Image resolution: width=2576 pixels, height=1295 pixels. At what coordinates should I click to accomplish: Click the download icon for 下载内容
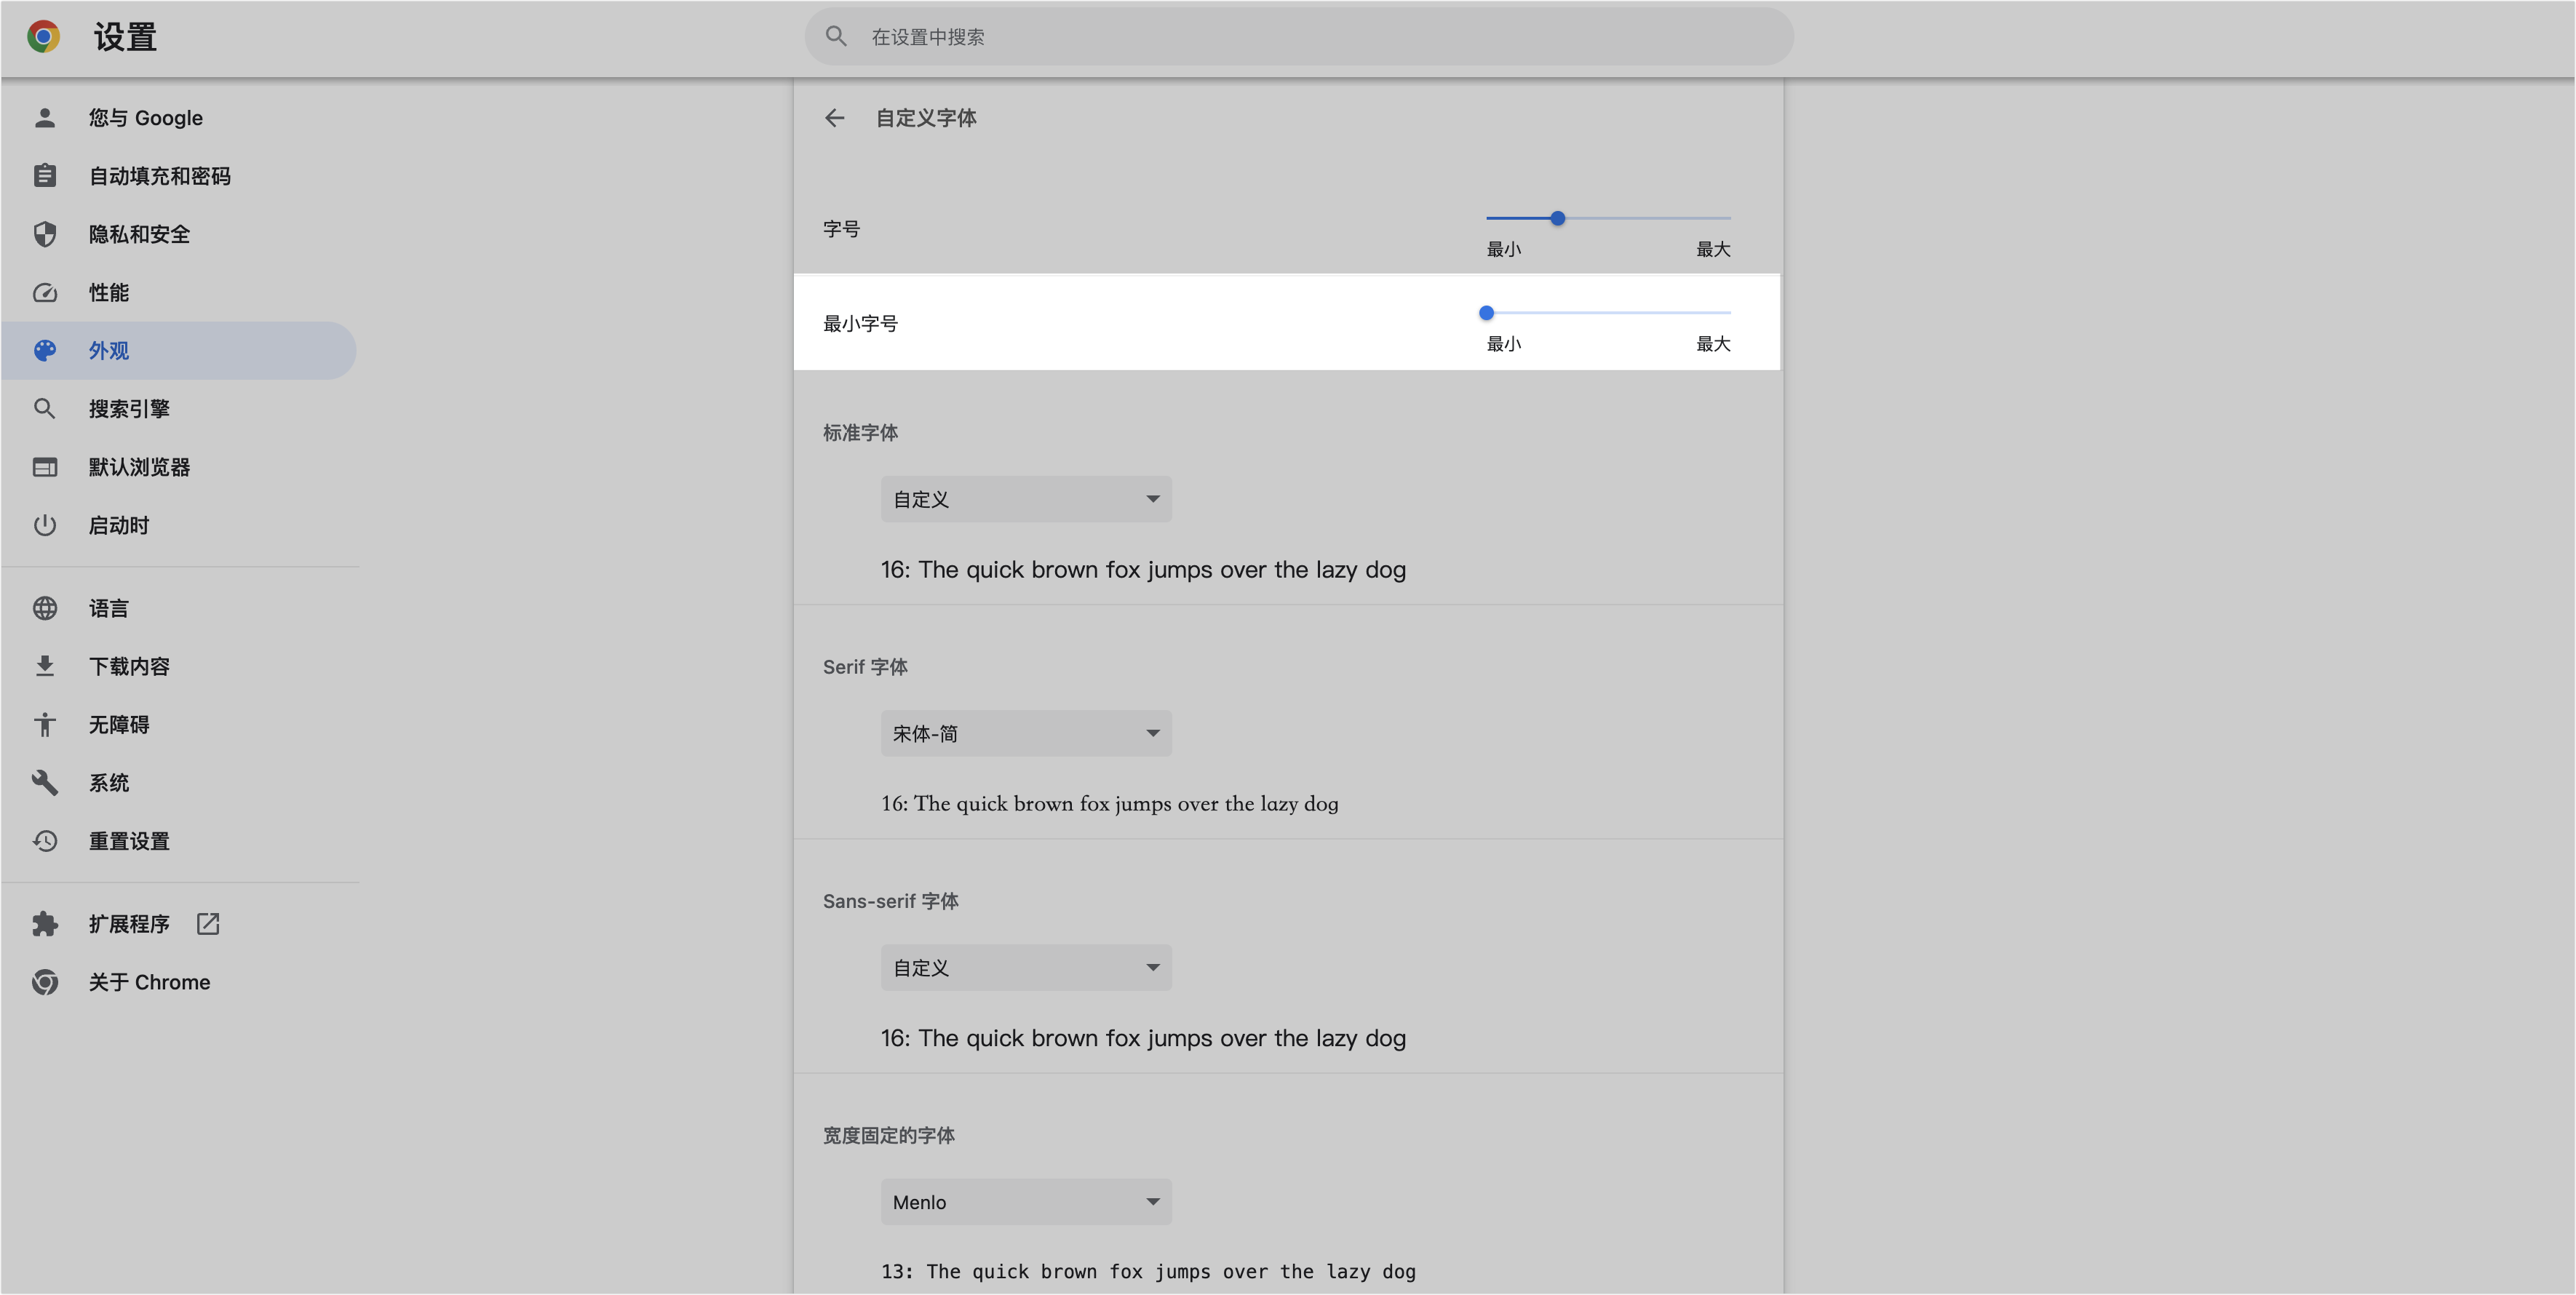(x=44, y=666)
